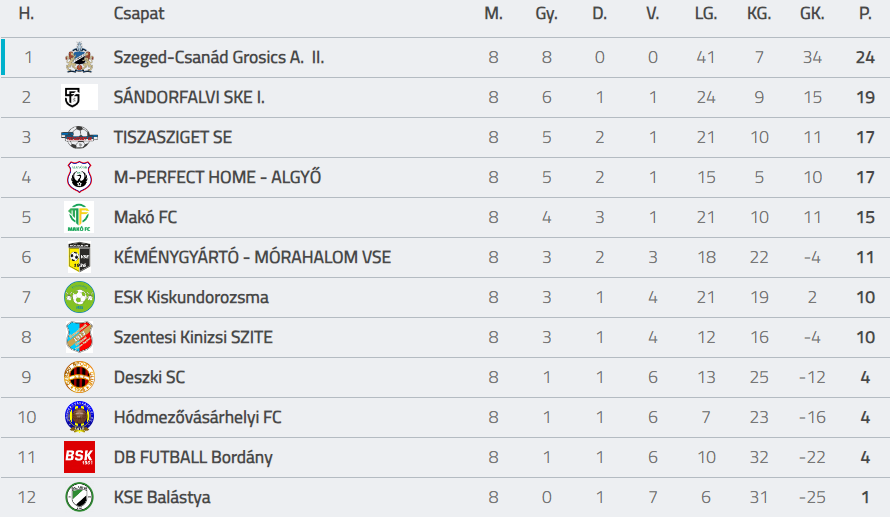
Task: Open the SÁNDORFALVI SKE I. team page
Action: click(x=189, y=97)
